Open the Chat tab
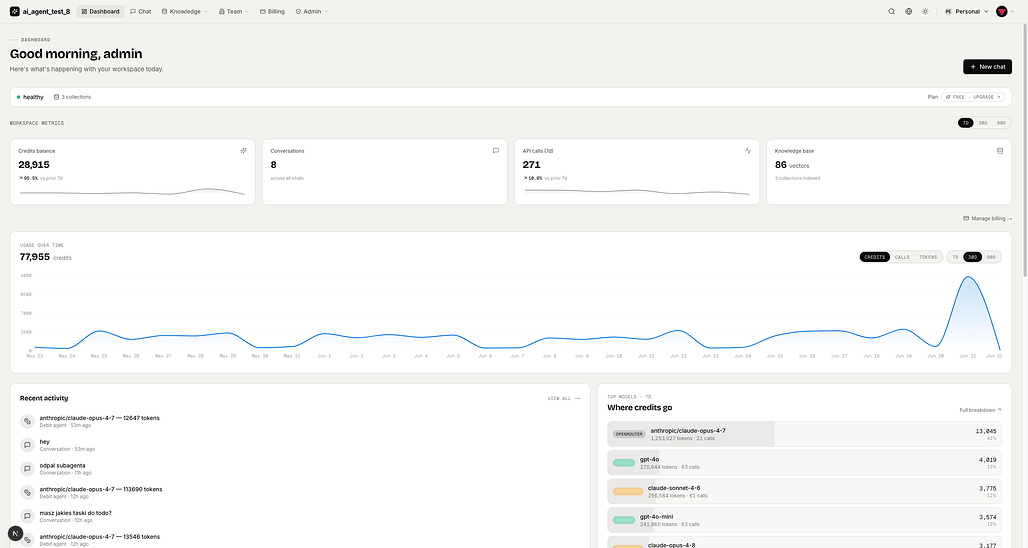The height and width of the screenshot is (548, 1028). click(140, 11)
